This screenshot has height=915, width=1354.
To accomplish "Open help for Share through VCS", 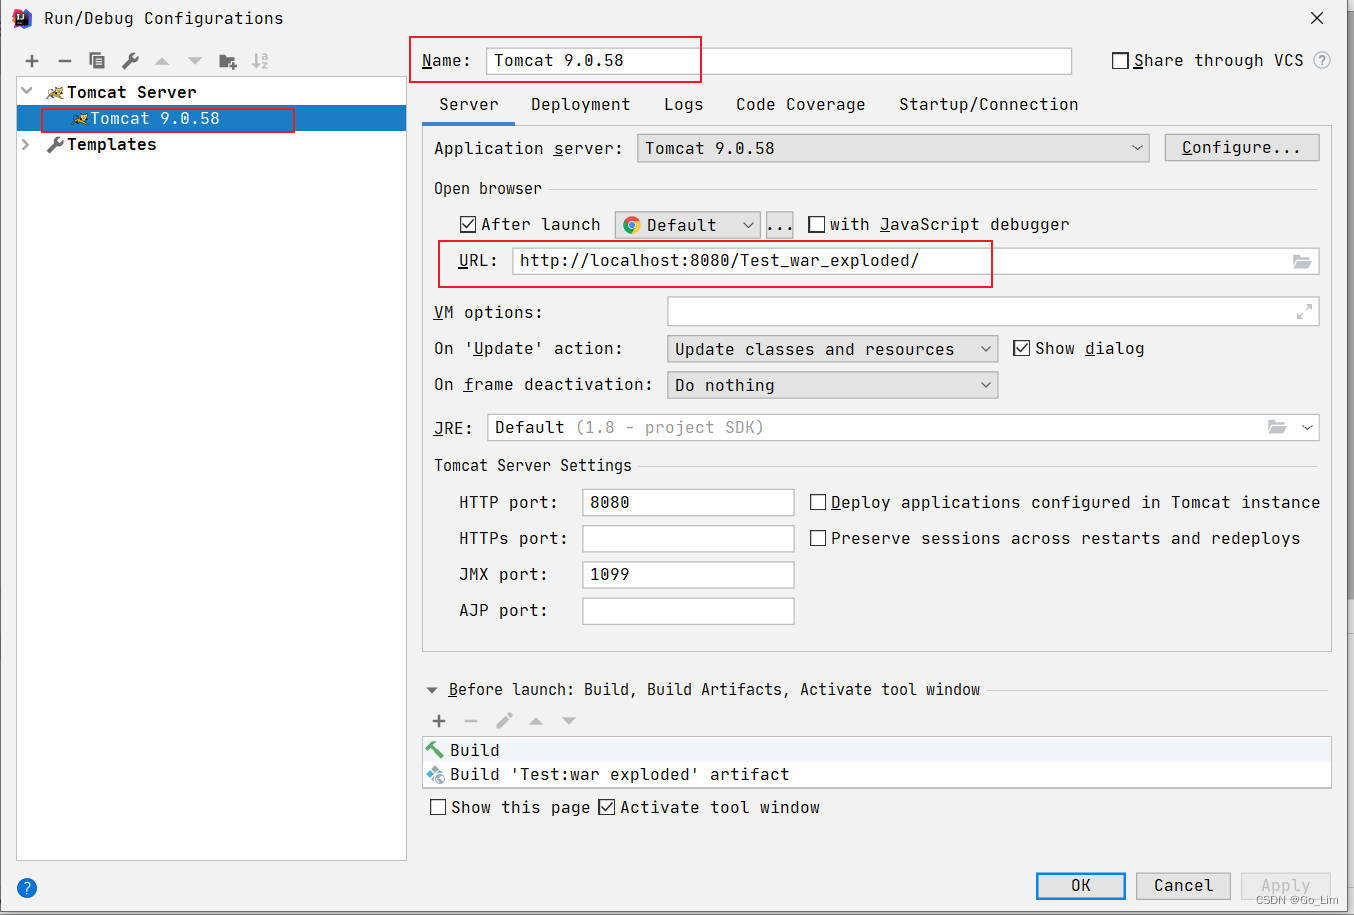I will click(1322, 60).
